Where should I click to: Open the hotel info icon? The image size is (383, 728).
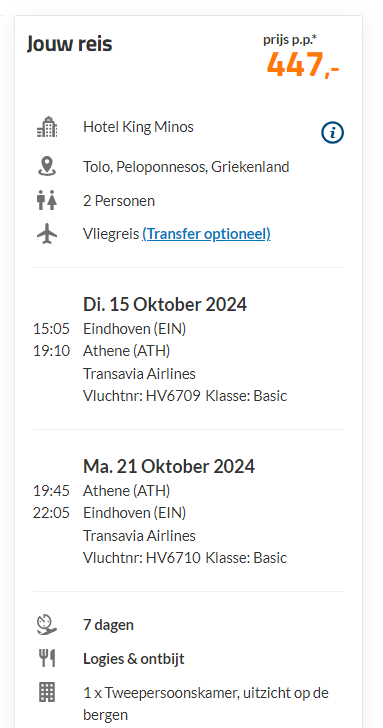(x=332, y=133)
